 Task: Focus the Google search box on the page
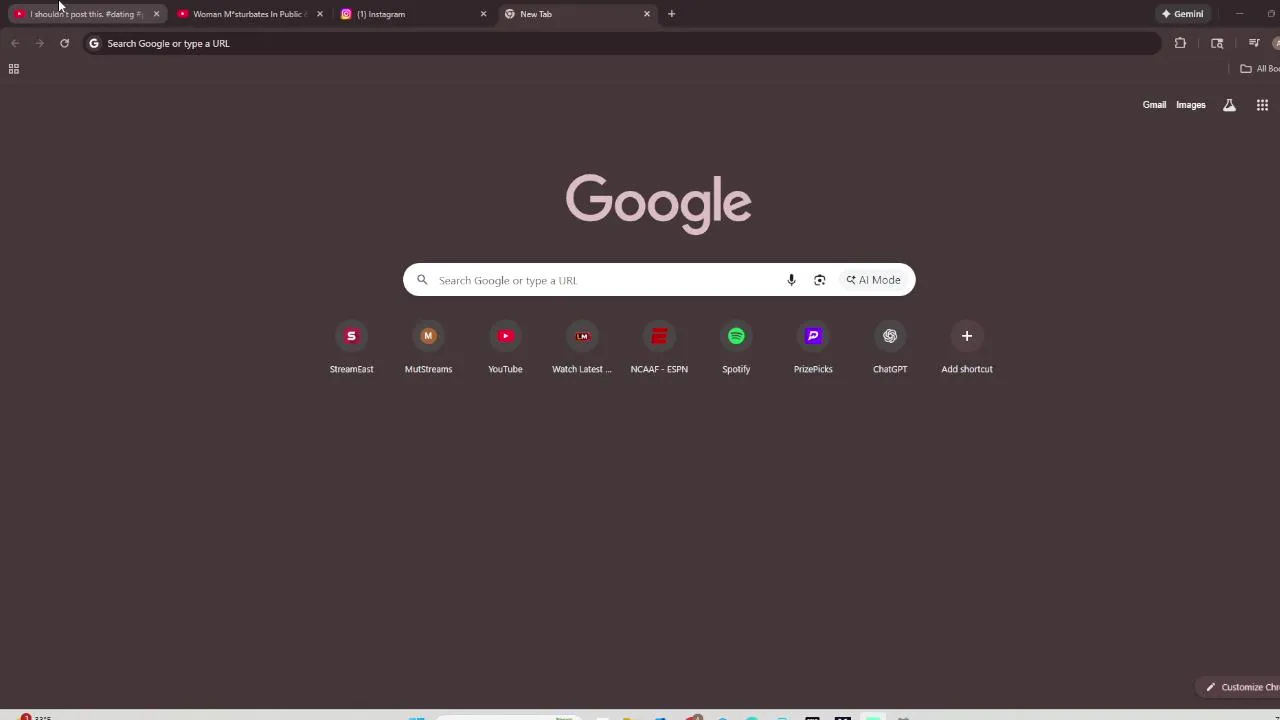click(x=659, y=280)
